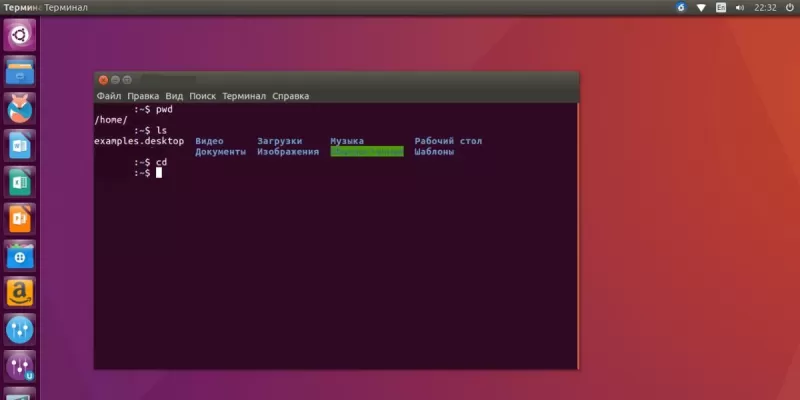The image size is (800, 400).
Task: Open System Settings from the dock
Action: point(20,330)
